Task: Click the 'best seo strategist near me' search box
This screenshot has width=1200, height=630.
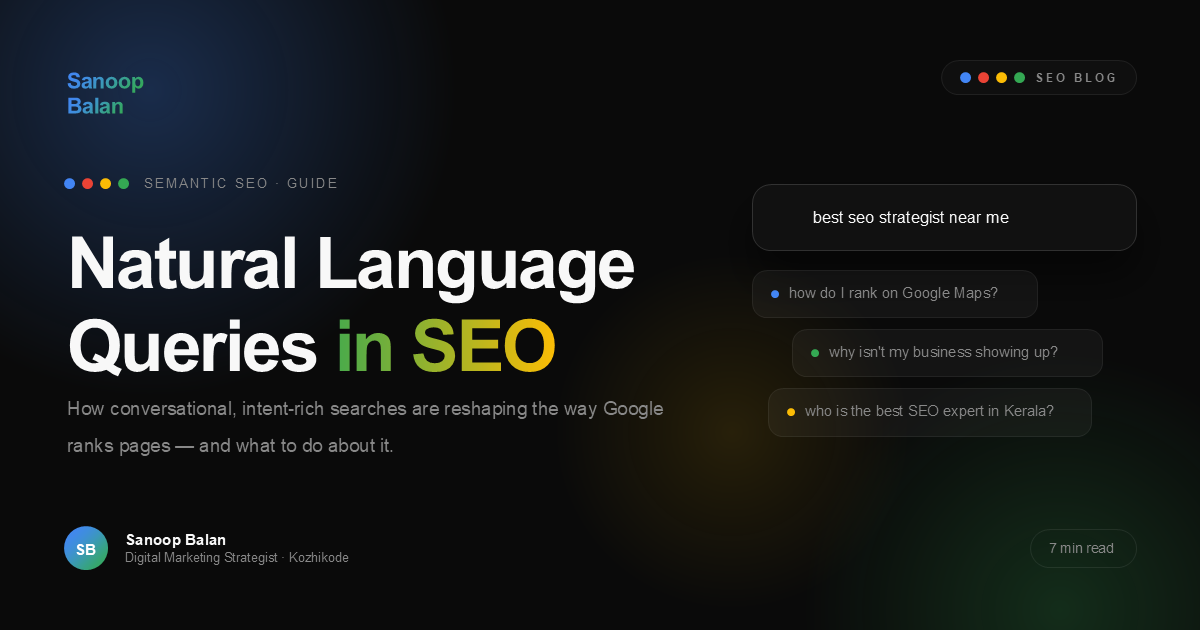Action: [x=944, y=217]
